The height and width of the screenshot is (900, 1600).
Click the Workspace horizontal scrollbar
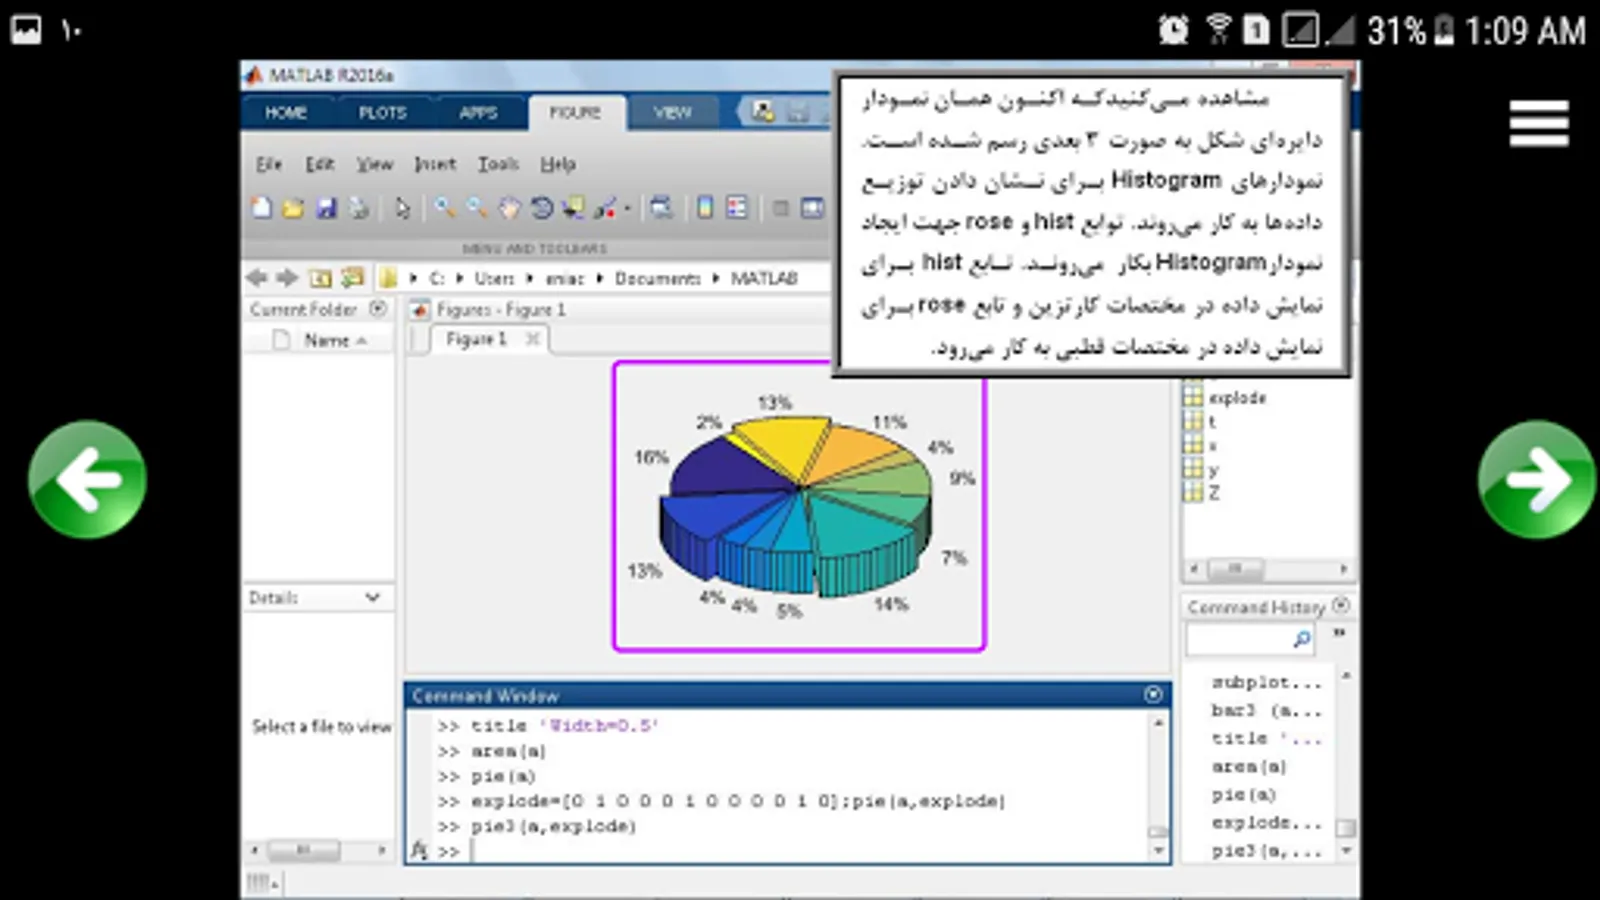click(x=1267, y=569)
